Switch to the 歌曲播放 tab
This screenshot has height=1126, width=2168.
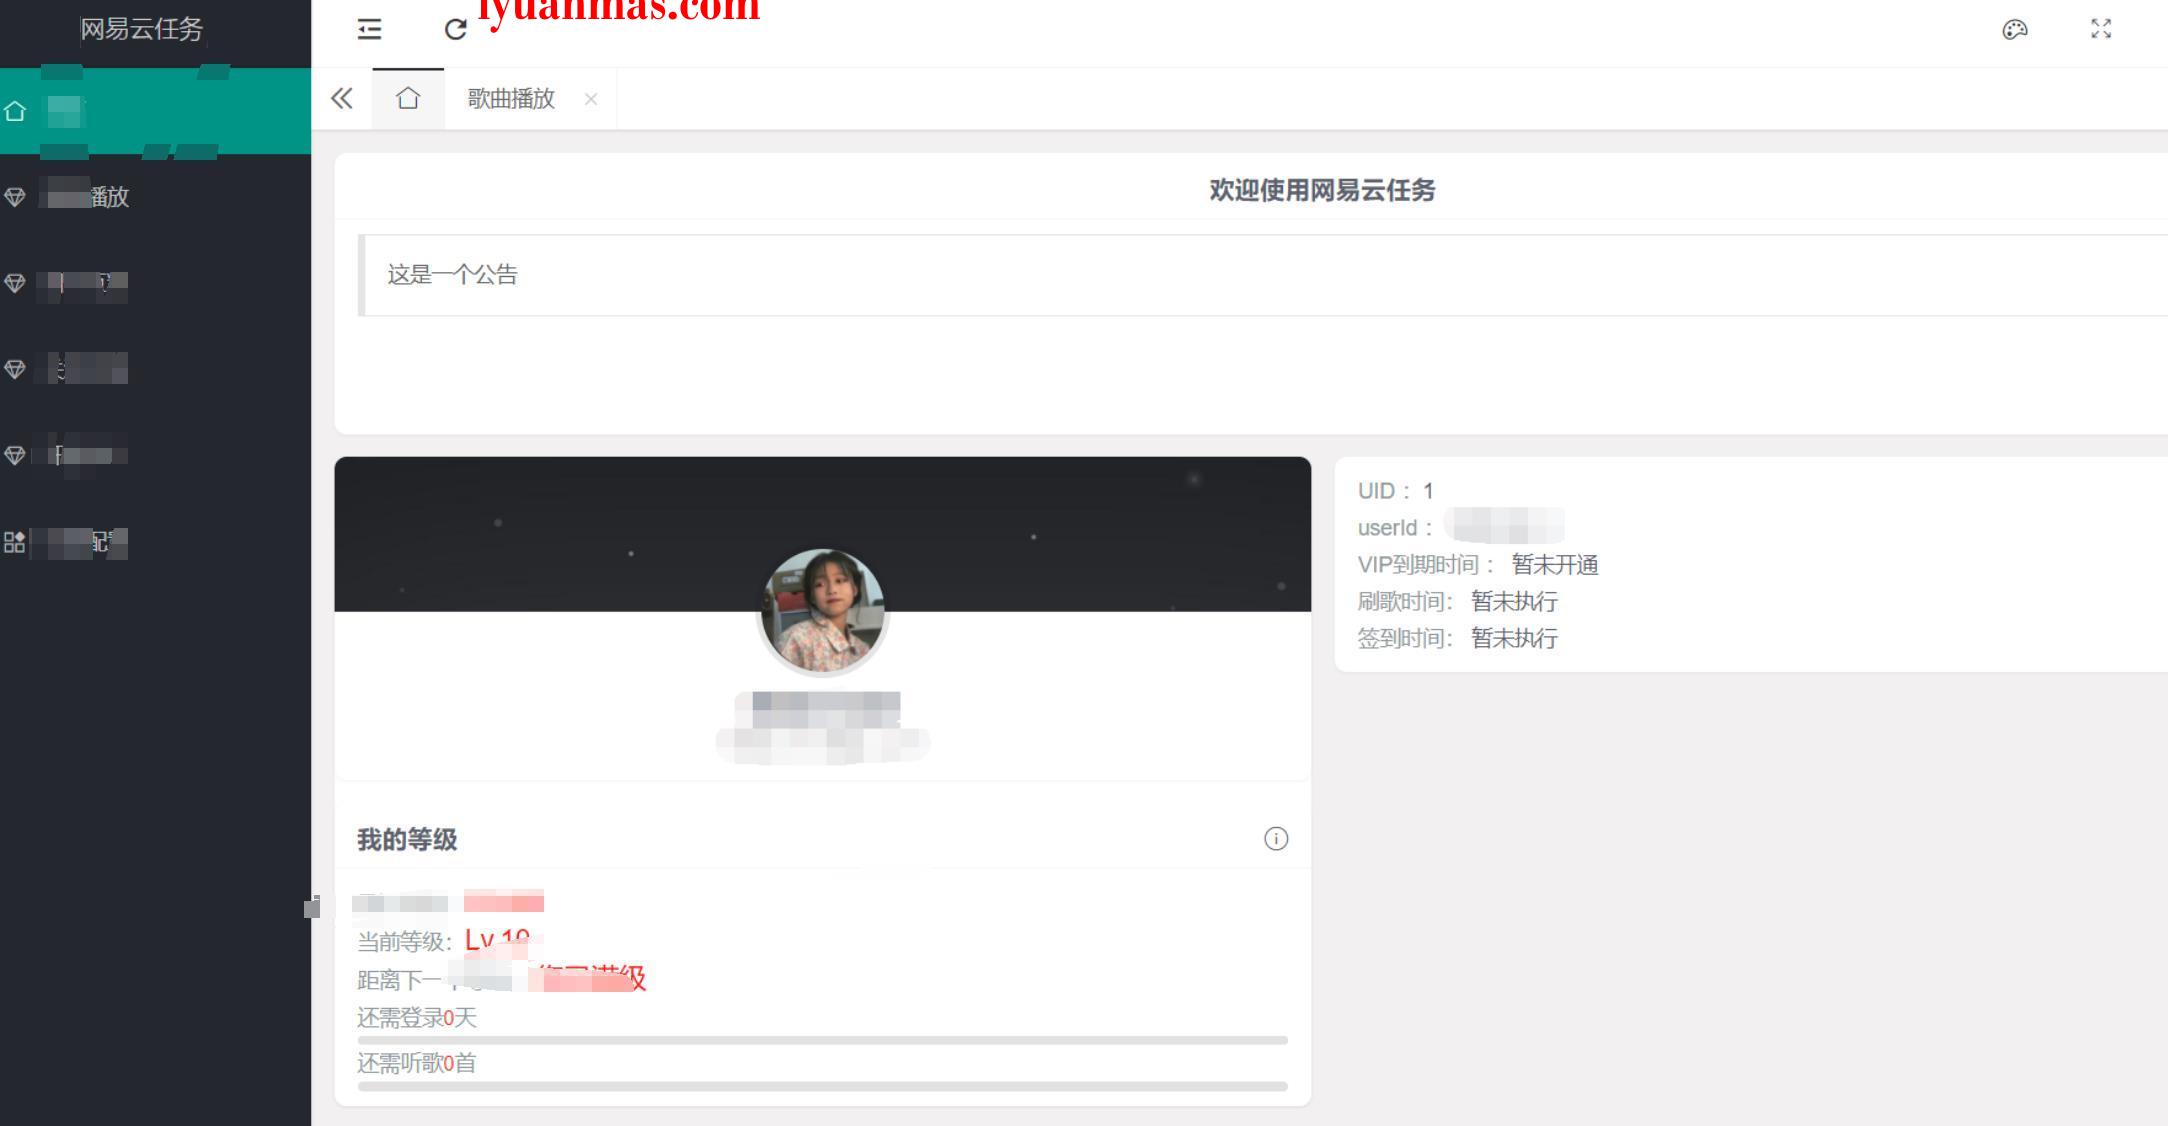point(511,98)
